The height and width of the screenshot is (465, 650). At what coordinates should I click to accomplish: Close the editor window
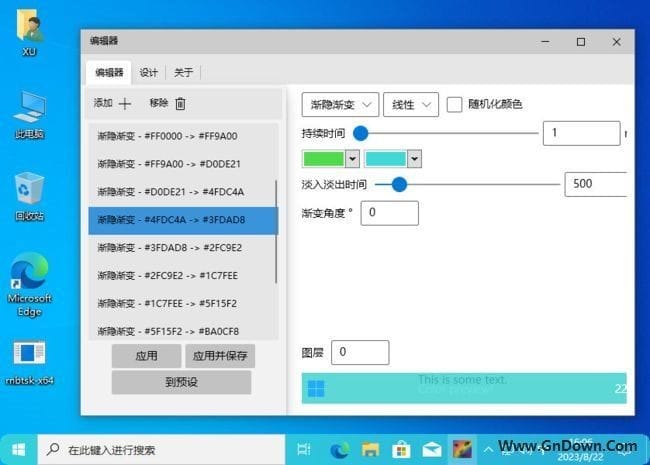coord(616,42)
